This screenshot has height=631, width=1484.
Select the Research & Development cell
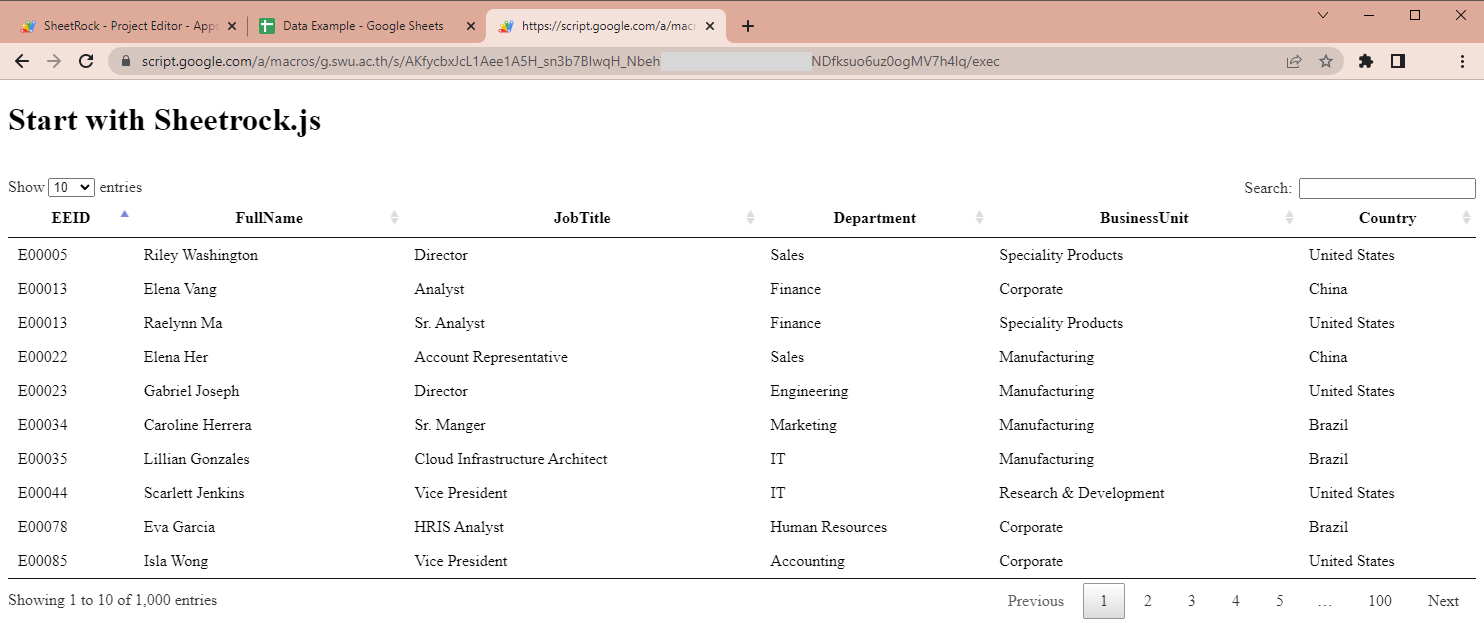[1082, 493]
